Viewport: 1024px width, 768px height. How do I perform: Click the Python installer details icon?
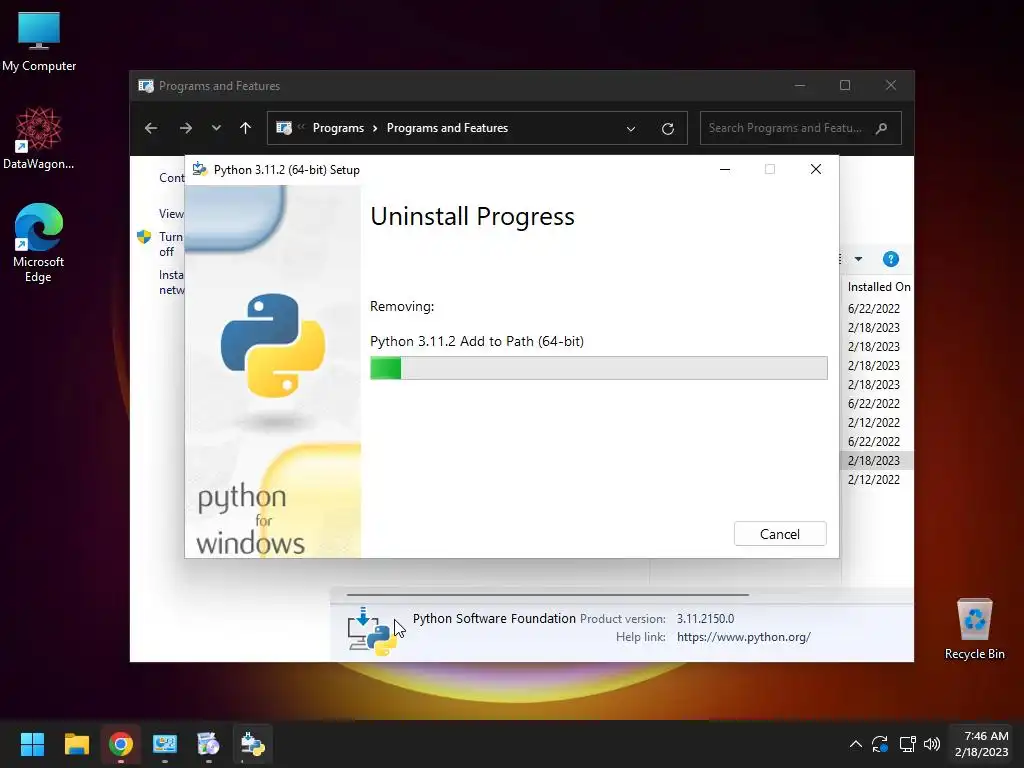pos(372,632)
